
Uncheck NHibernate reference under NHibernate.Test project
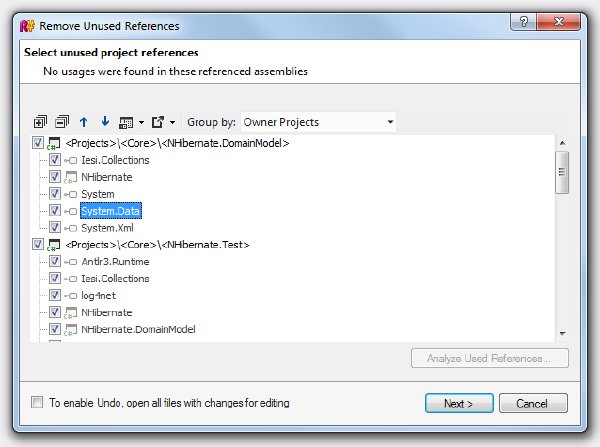pos(54,312)
